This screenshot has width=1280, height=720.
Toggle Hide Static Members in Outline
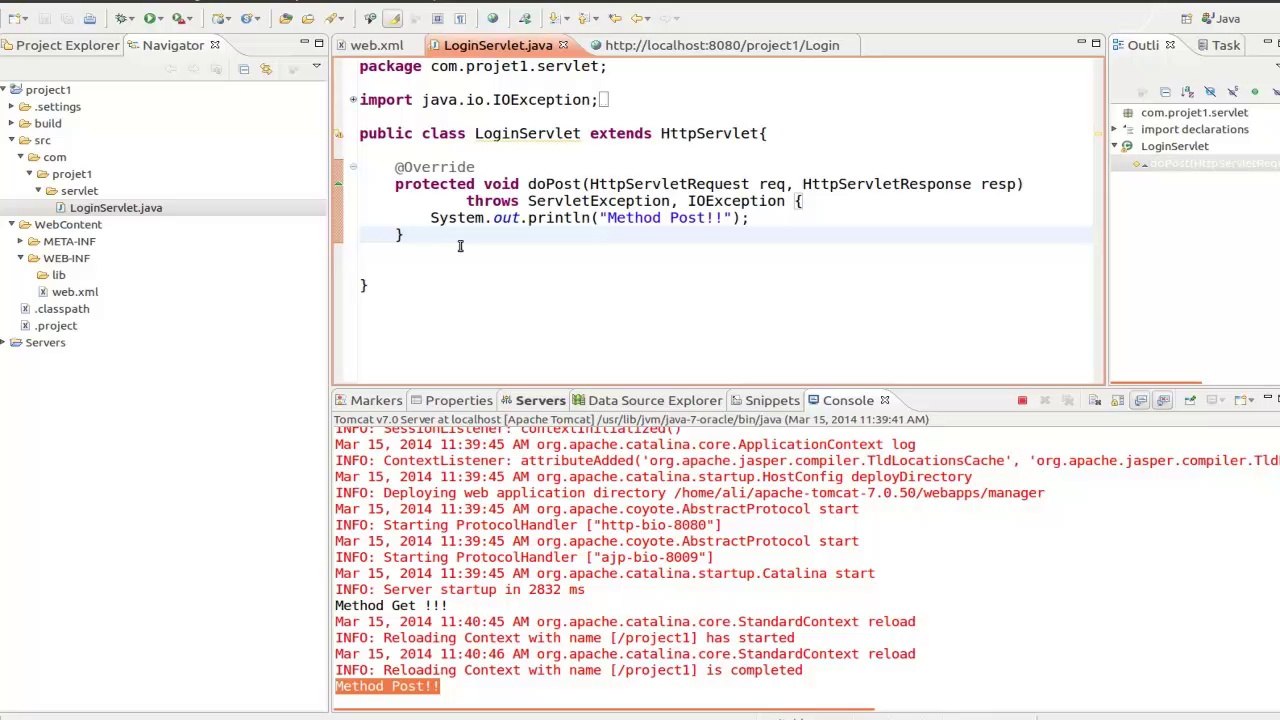1233,92
